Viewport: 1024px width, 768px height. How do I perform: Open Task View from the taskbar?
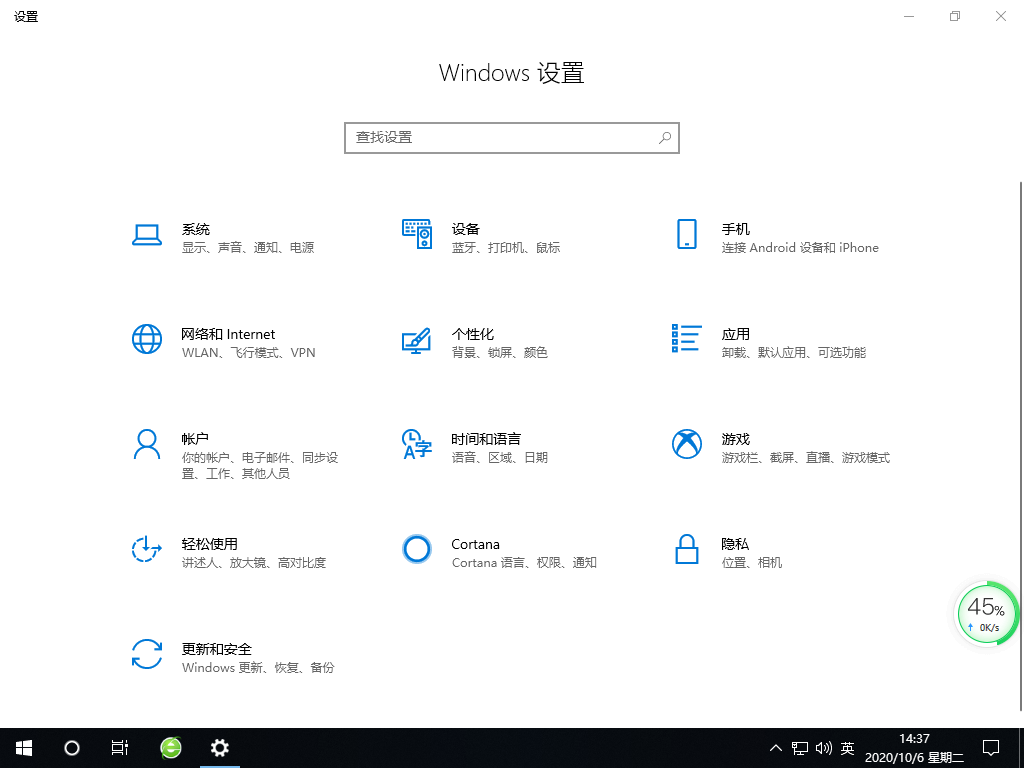pyautogui.click(x=120, y=747)
